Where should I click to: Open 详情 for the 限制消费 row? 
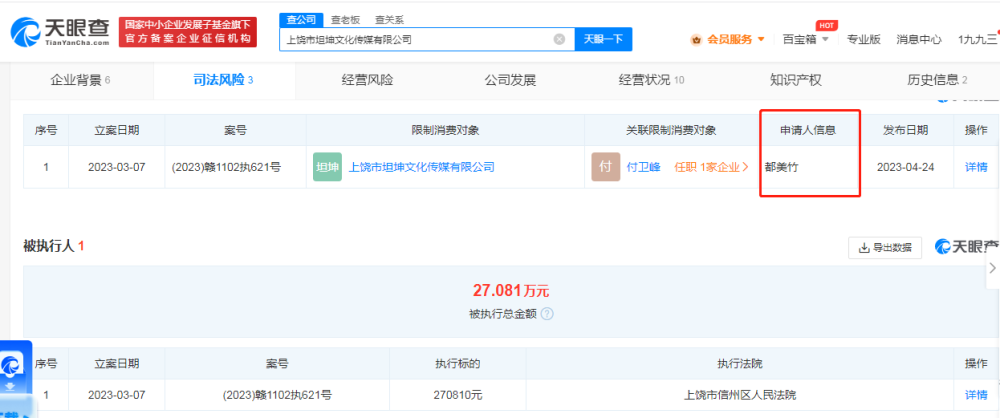click(x=976, y=167)
